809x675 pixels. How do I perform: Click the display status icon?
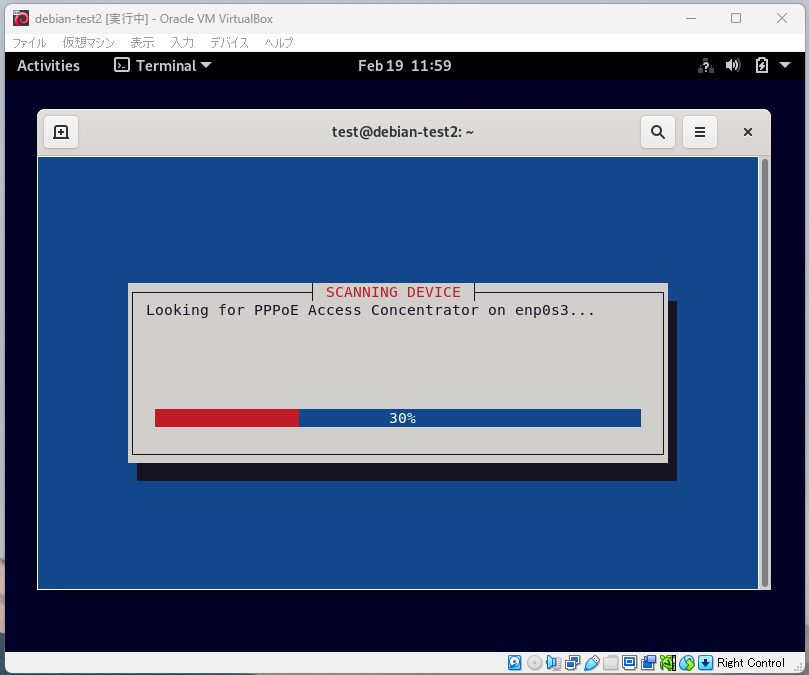(629, 663)
